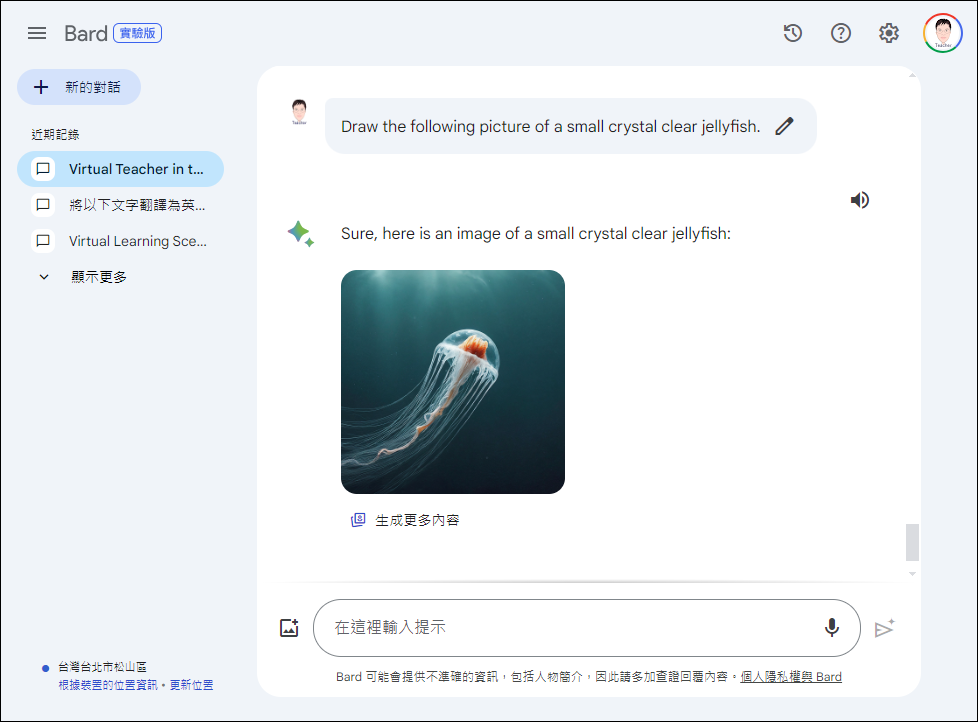Click the 台灣台北市松山區 location text
Screen dimensions: 978x722
click(x=102, y=667)
